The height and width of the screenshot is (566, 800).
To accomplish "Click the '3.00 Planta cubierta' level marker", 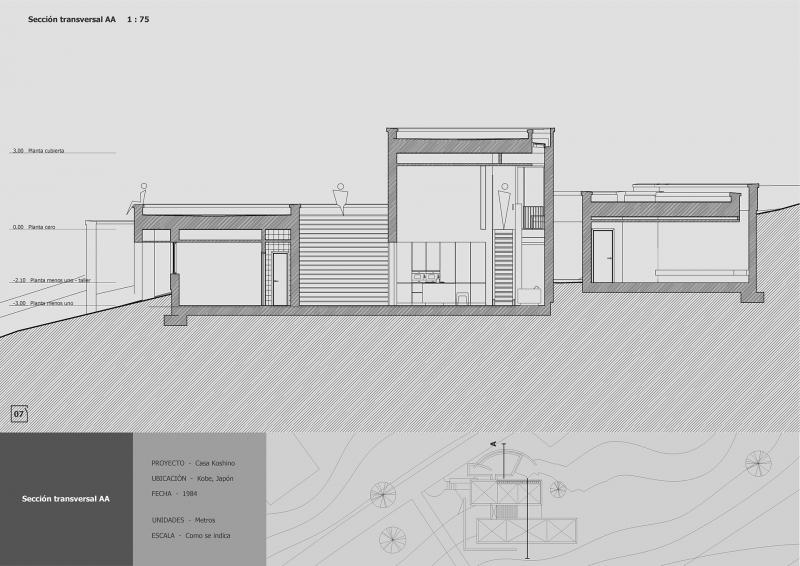I will click(x=39, y=151).
